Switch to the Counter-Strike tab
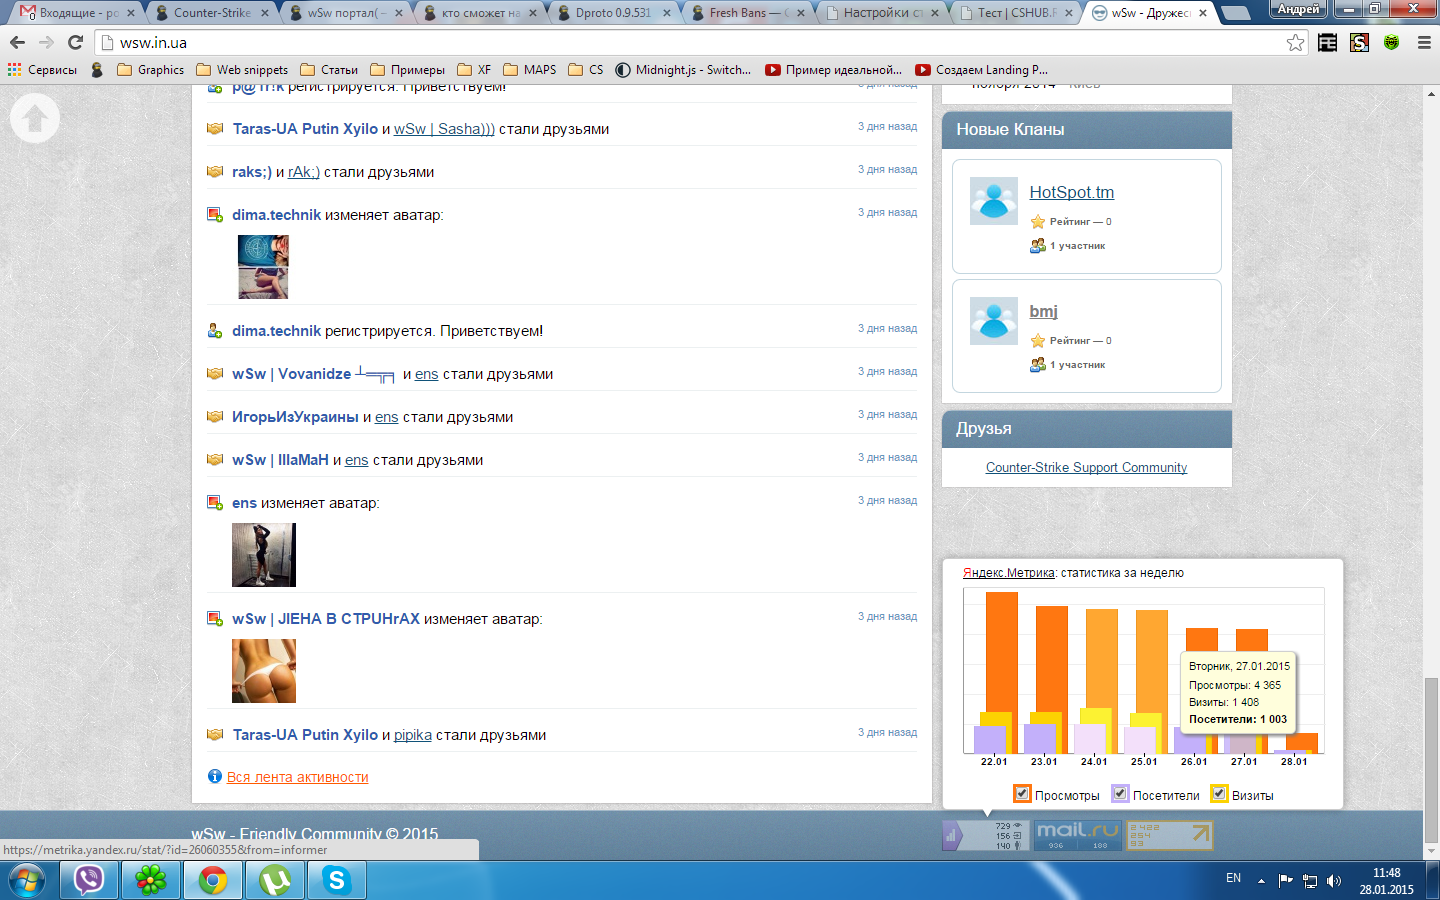 [x=214, y=13]
